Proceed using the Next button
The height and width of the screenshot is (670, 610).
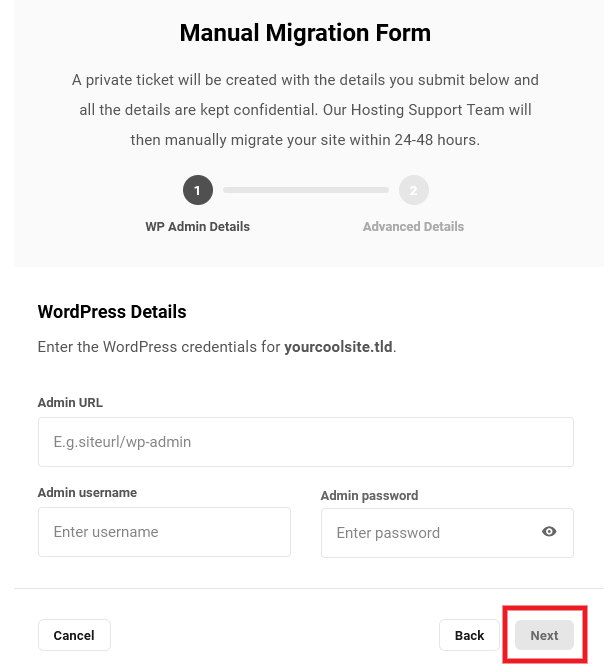[544, 635]
